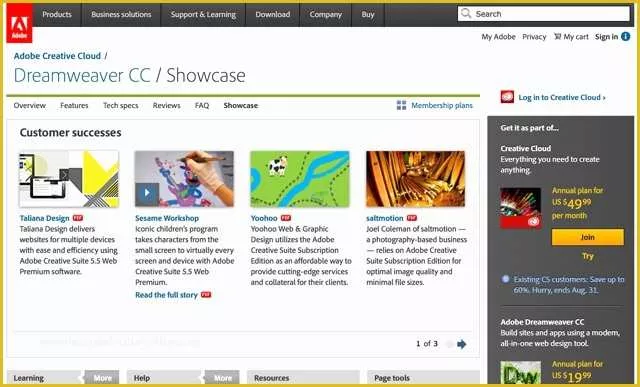Select the Showcase tab
Screen dimensions: 640x387
coord(240,105)
